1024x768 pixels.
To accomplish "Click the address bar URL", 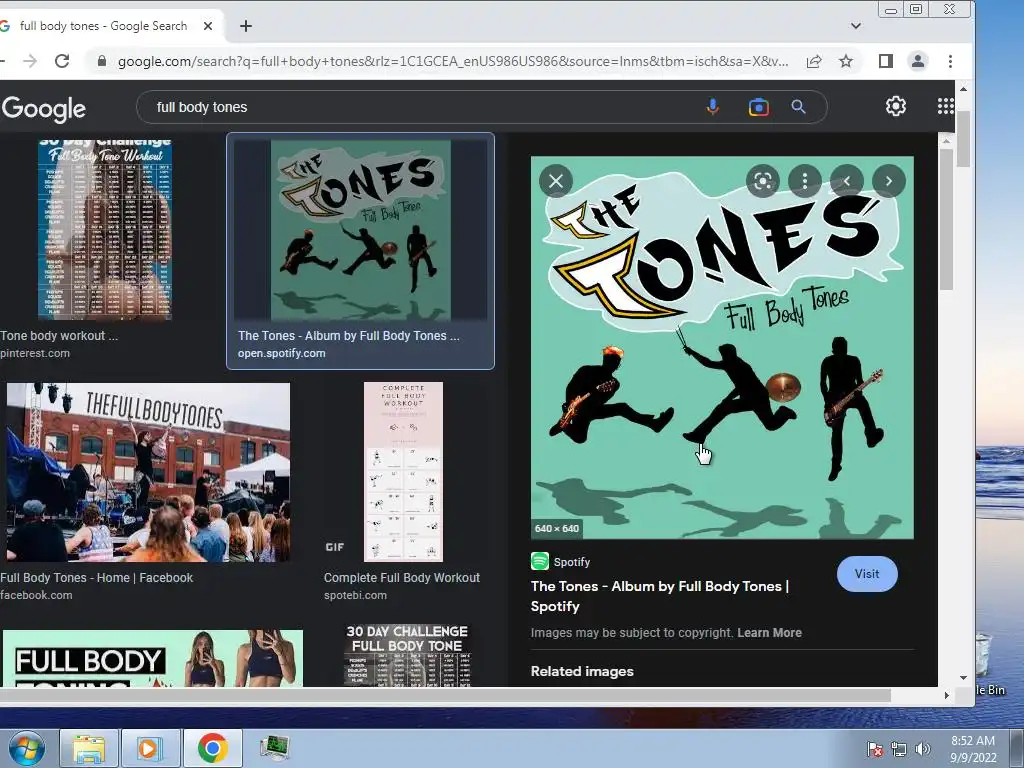I will 453,61.
